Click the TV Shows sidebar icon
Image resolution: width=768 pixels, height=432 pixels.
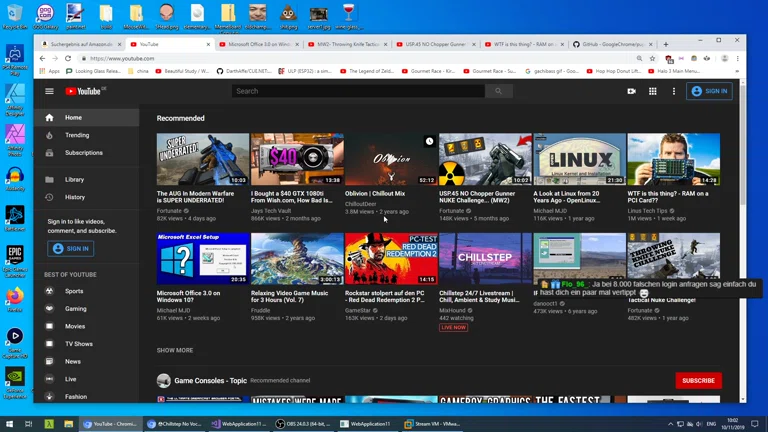coord(49,344)
